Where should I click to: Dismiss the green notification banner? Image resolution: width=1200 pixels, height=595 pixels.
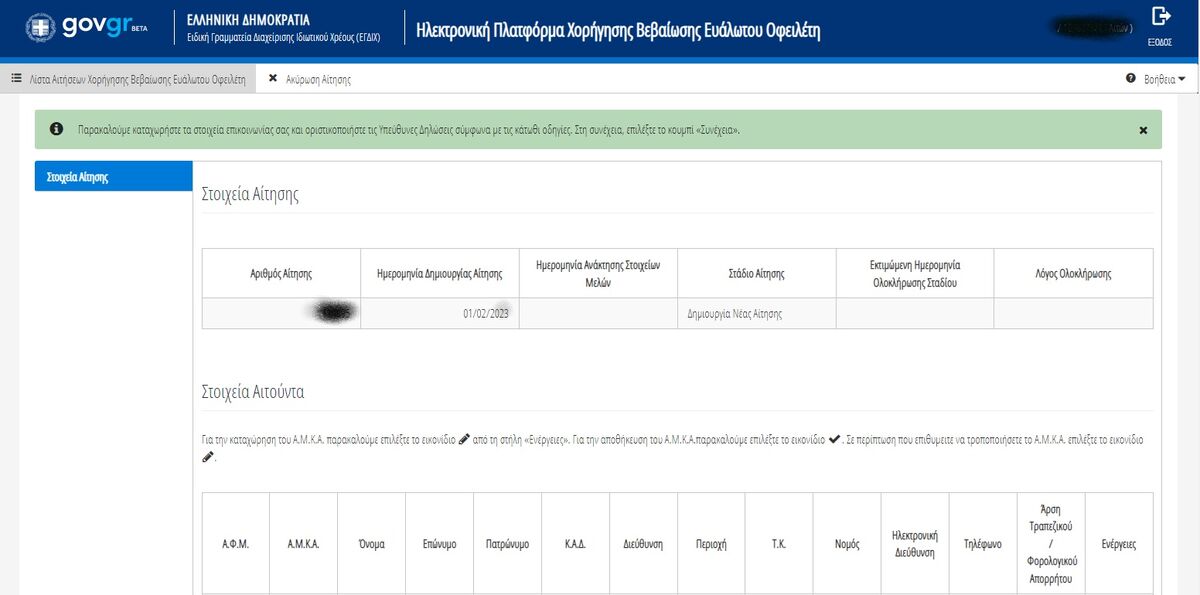tap(1143, 130)
